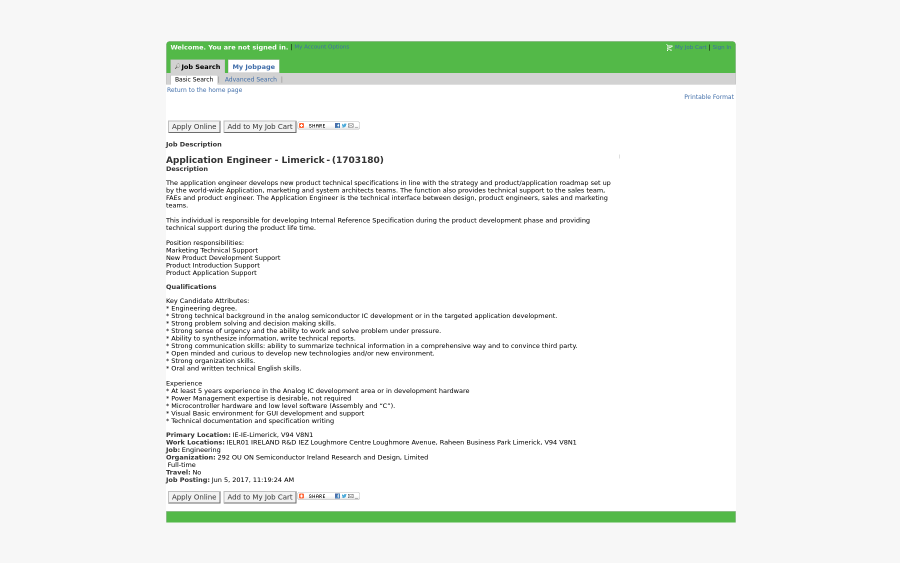
Task: Click the Product Application Support line
Action: click(211, 273)
